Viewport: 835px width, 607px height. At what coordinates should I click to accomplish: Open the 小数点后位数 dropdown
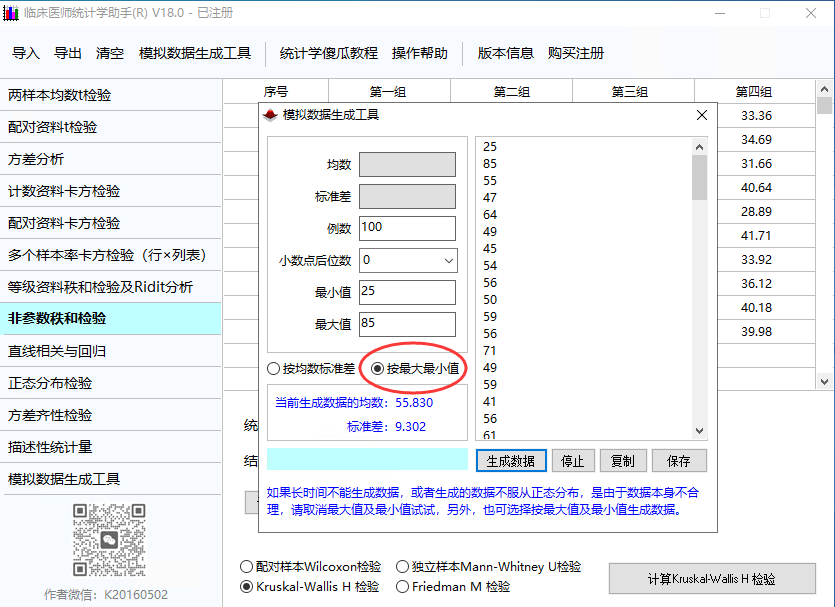click(x=408, y=260)
